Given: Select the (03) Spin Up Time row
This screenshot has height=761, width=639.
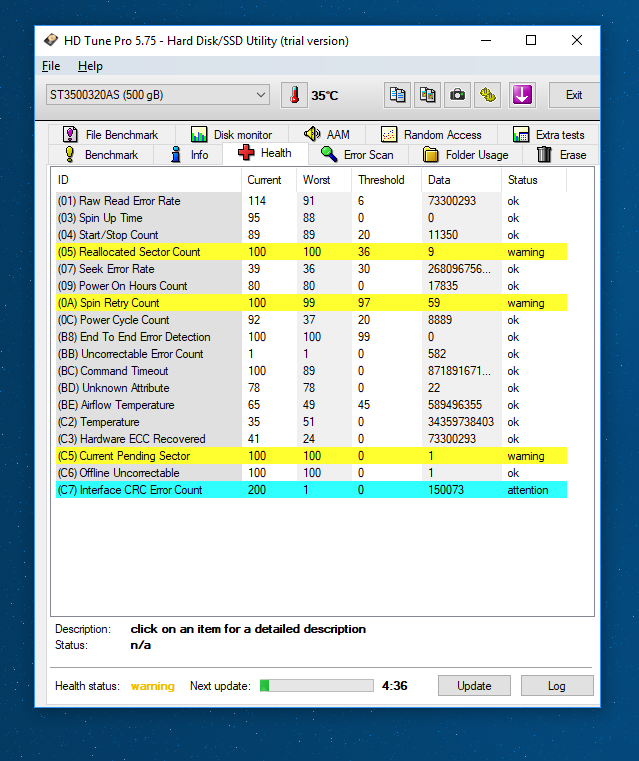Looking at the screenshot, I should point(311,218).
